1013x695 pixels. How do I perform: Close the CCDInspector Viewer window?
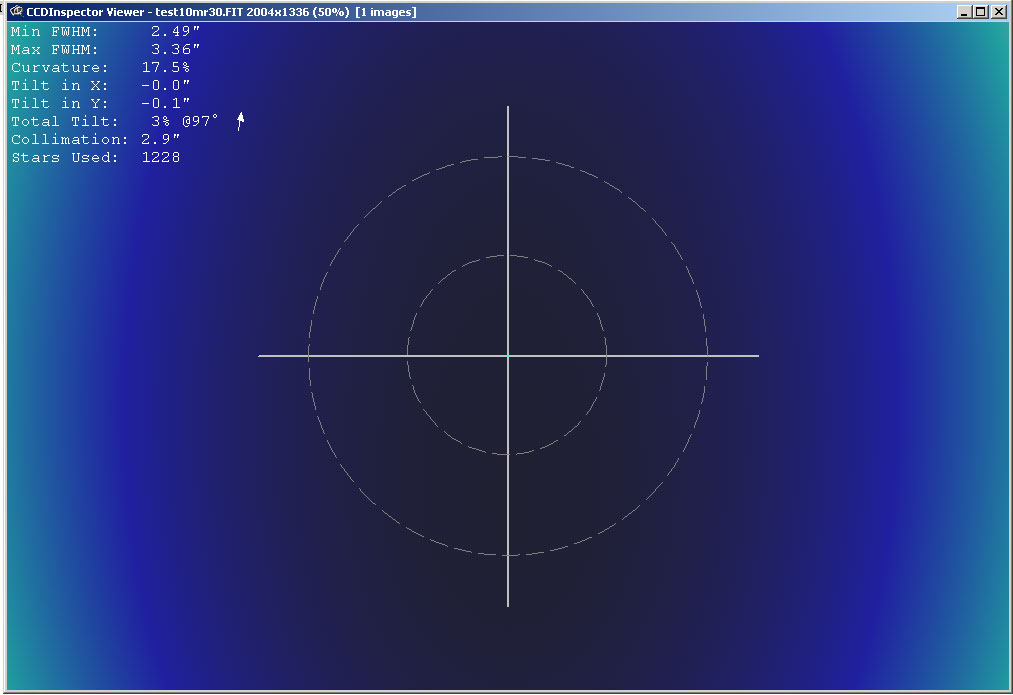[999, 12]
